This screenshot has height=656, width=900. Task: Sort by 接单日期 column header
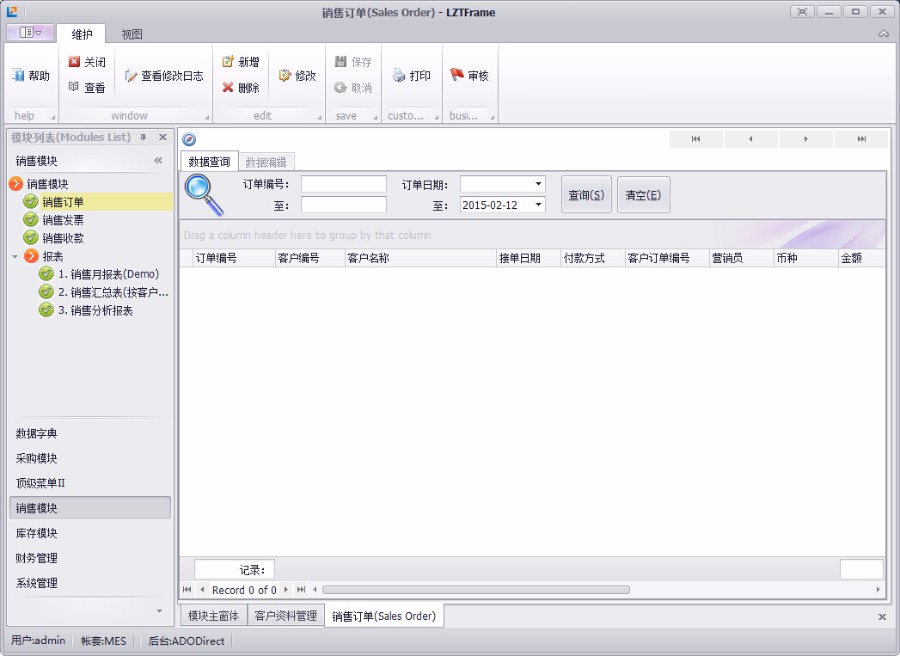coord(529,258)
